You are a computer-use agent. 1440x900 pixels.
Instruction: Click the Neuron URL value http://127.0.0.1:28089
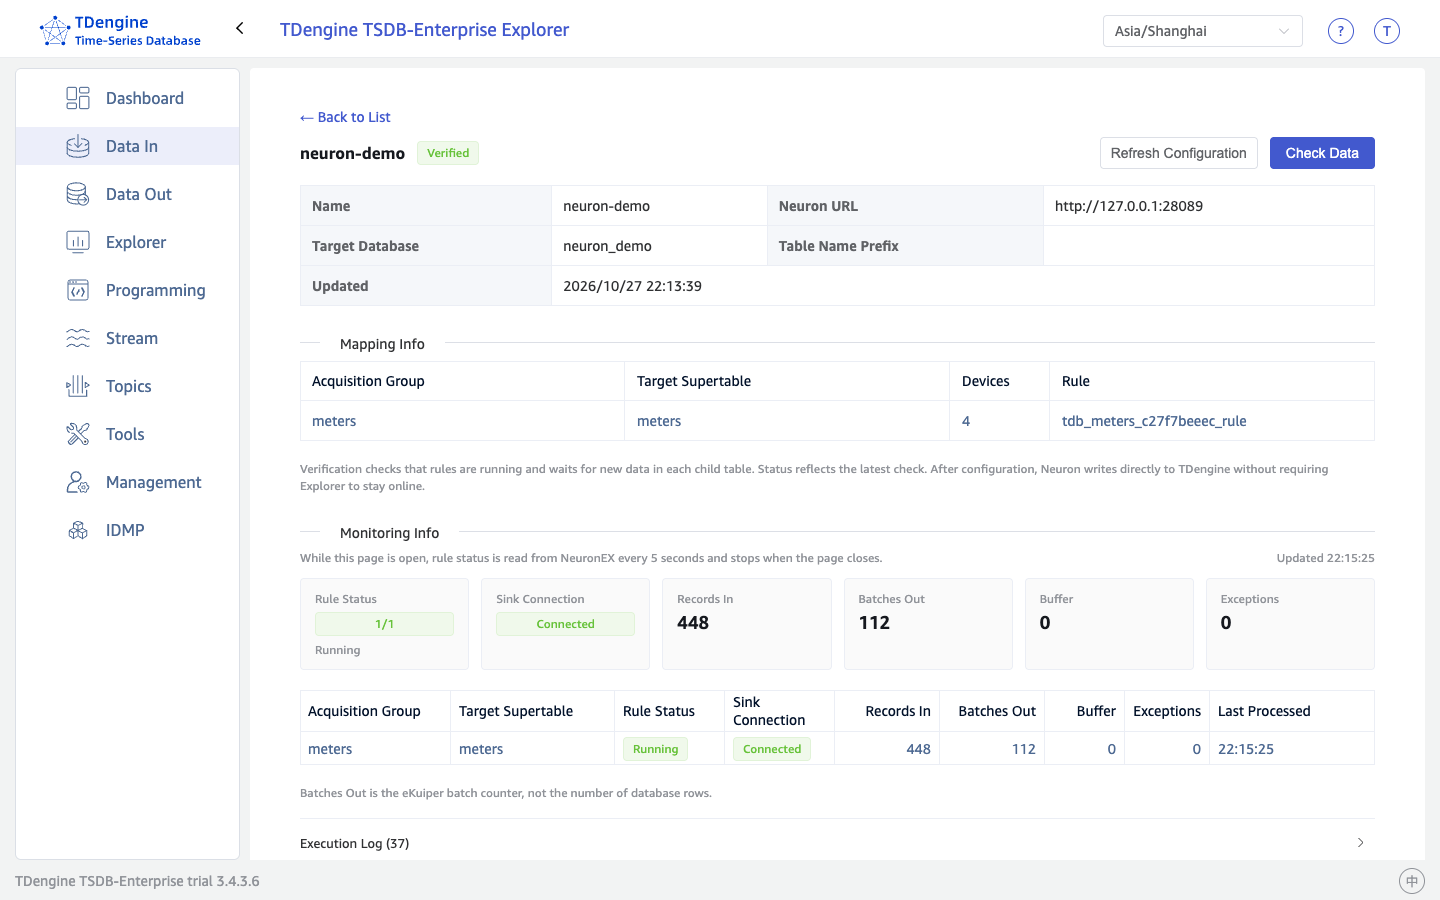coord(1129,206)
